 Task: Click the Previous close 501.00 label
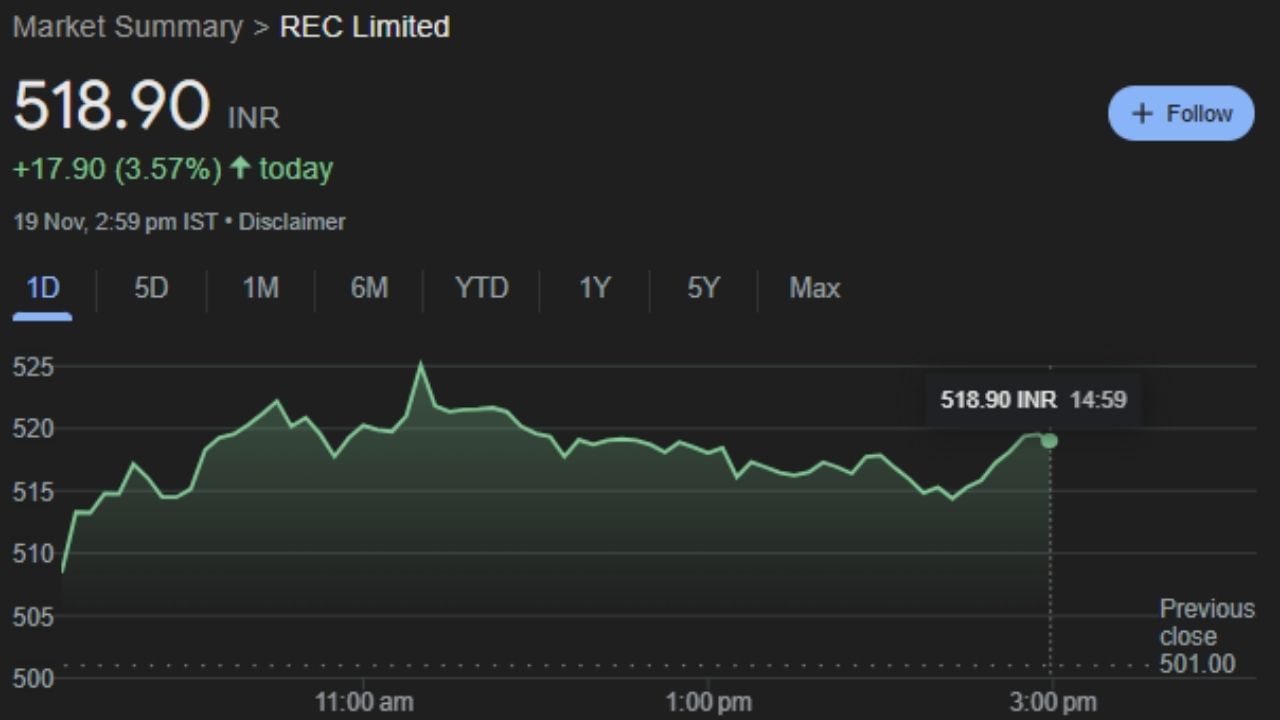(x=1206, y=636)
